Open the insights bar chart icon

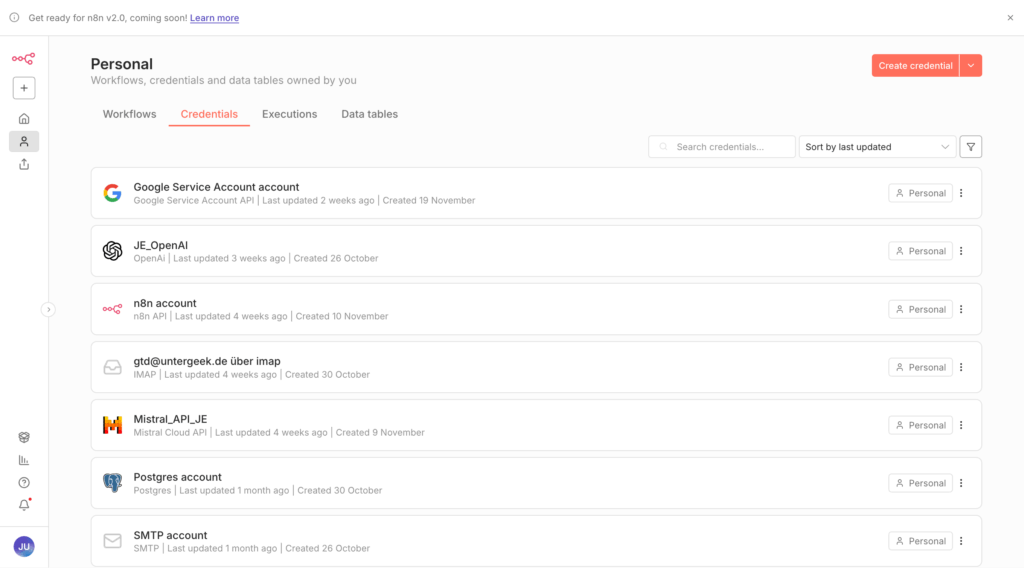[x=24, y=460]
